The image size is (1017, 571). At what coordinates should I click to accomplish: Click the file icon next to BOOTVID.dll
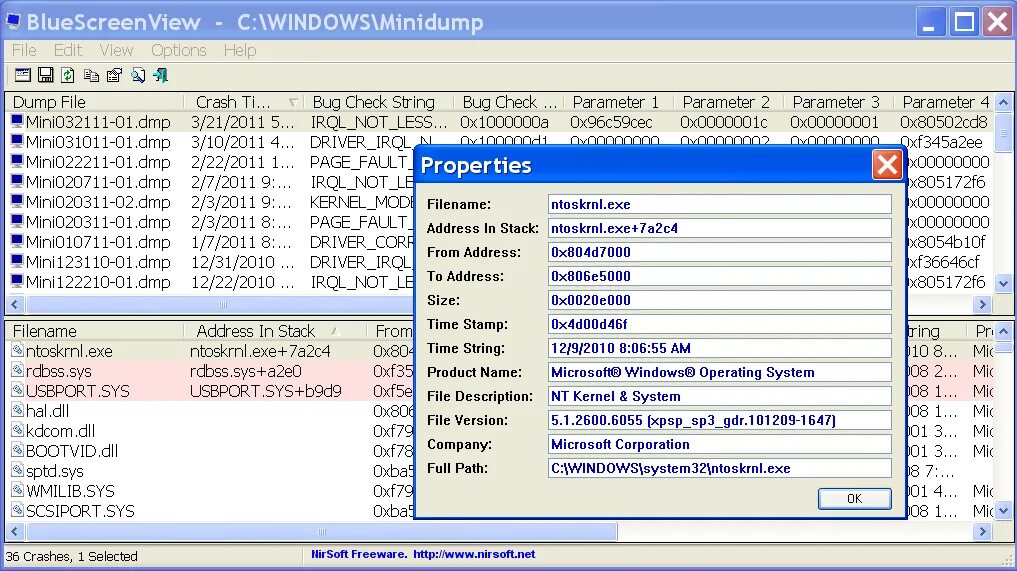(x=18, y=450)
